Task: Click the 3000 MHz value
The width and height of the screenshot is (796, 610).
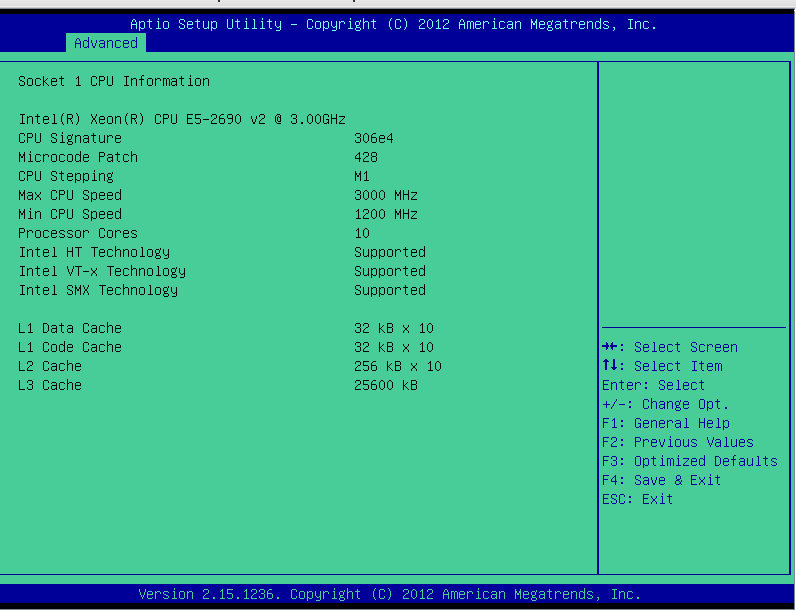Action: pyautogui.click(x=386, y=195)
